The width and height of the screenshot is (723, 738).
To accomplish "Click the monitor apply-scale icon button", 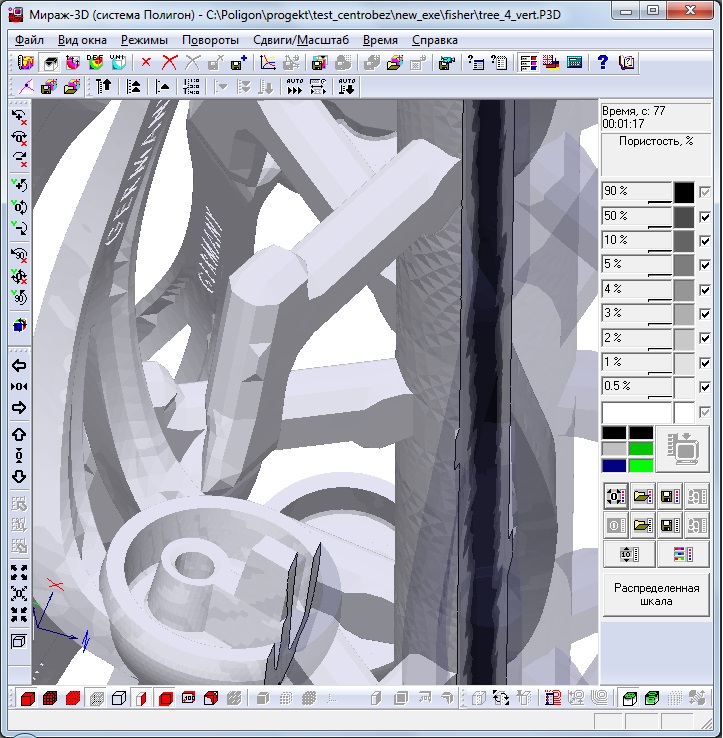I will pyautogui.click(x=683, y=449).
